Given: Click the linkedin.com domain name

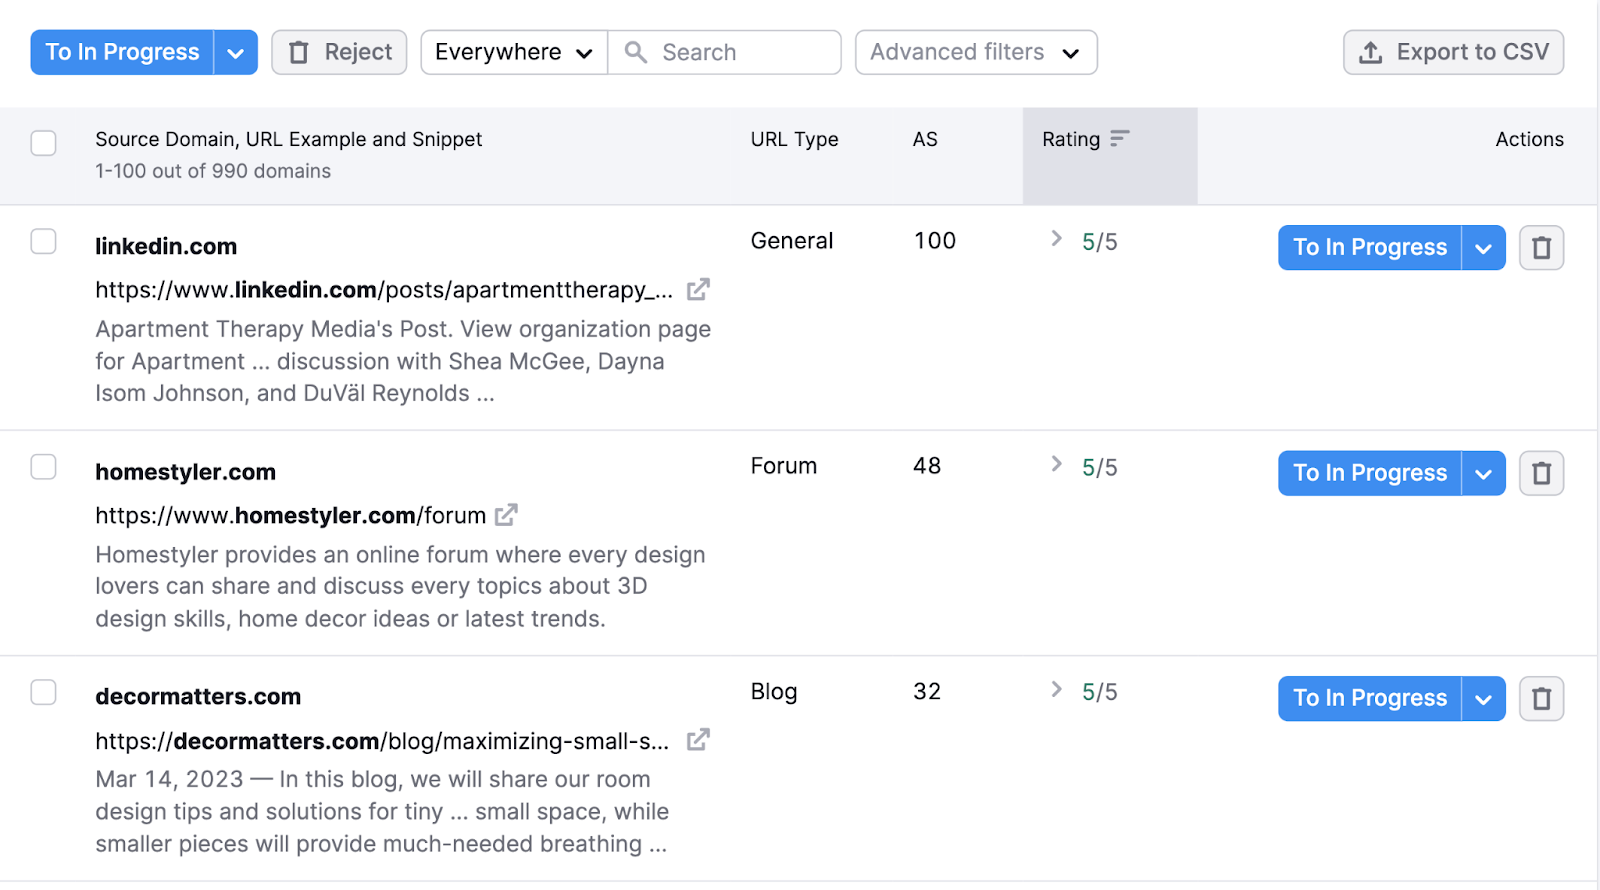Looking at the screenshot, I should 166,246.
